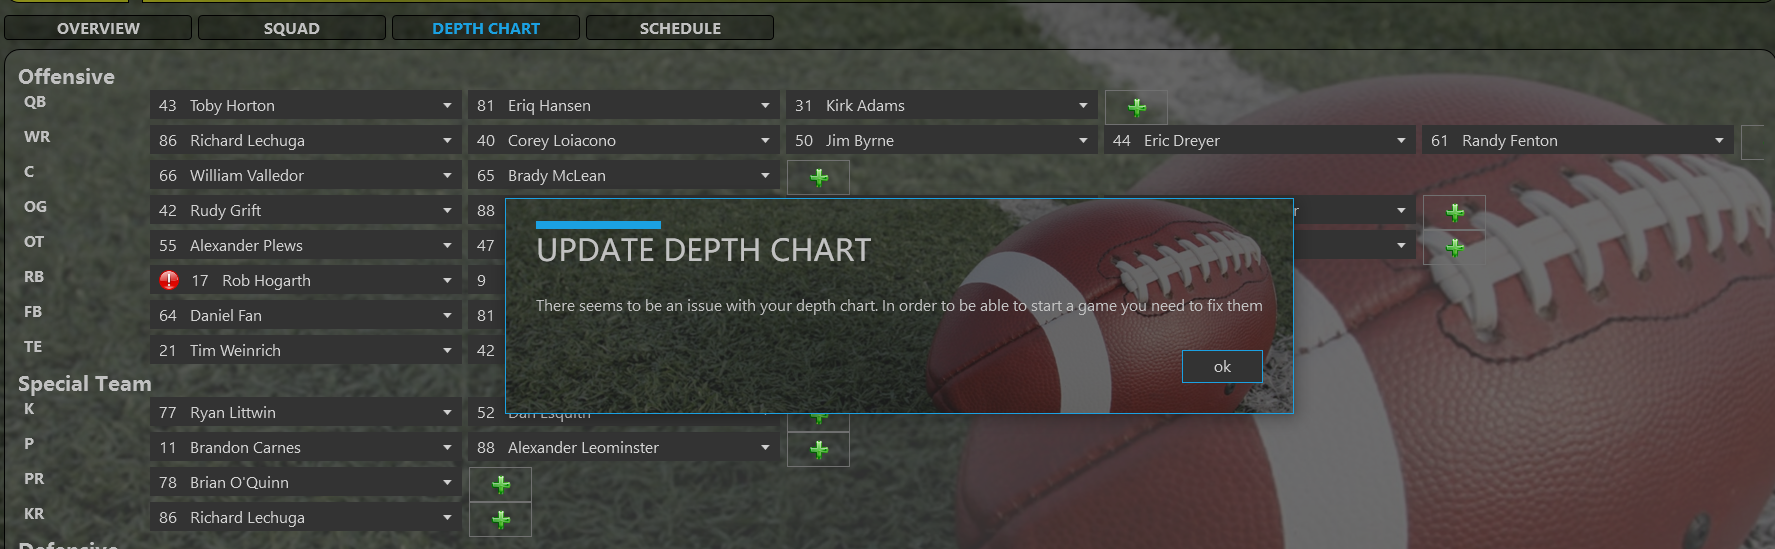Add kick returner slot with plus icon
The width and height of the screenshot is (1775, 549).
tap(501, 520)
